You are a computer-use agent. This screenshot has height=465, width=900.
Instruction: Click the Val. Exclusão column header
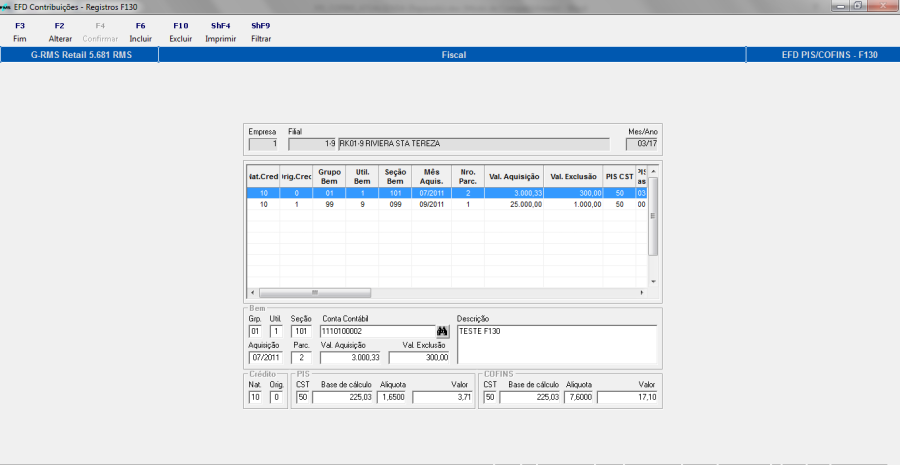pos(573,177)
